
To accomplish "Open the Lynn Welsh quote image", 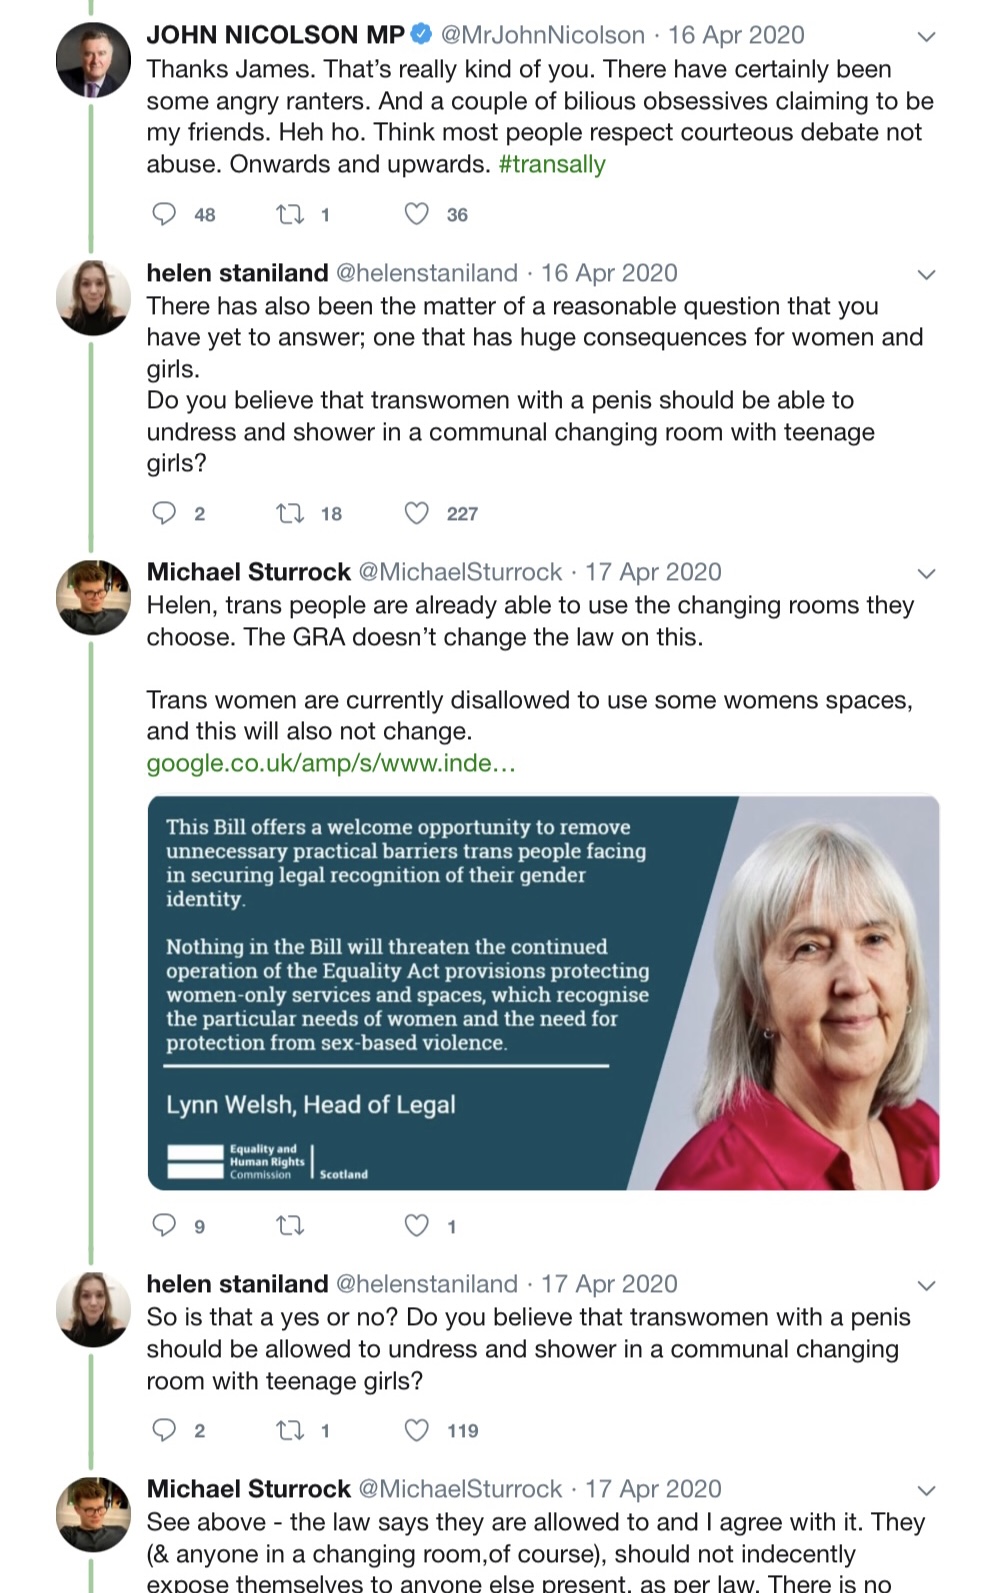I will [543, 992].
